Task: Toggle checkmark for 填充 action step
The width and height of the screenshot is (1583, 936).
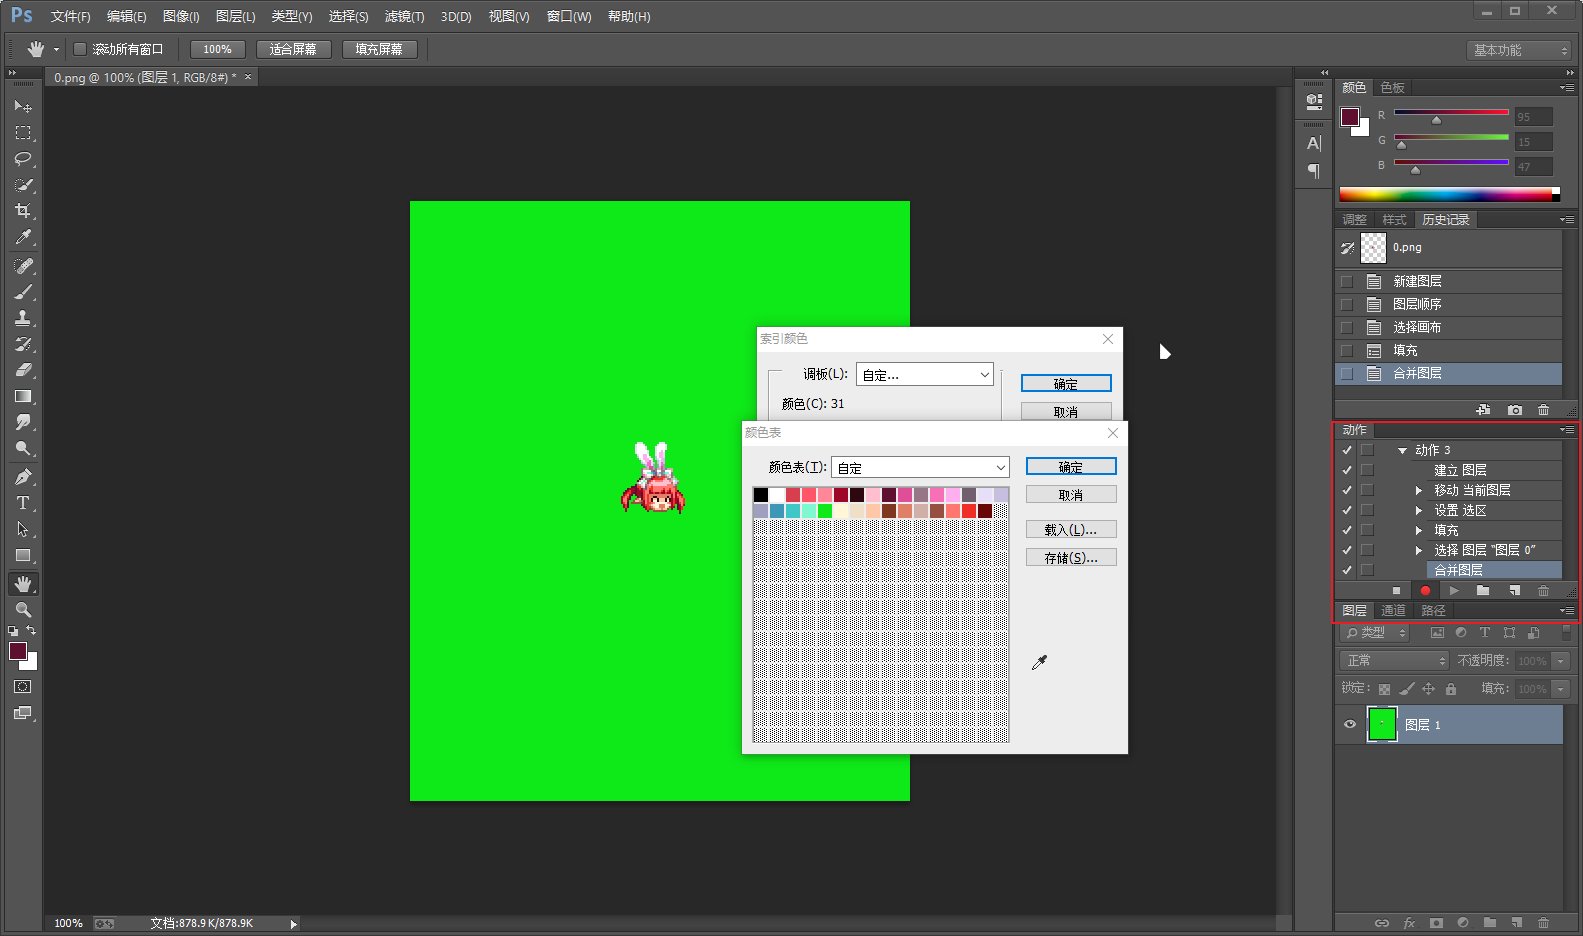Action: tap(1347, 530)
